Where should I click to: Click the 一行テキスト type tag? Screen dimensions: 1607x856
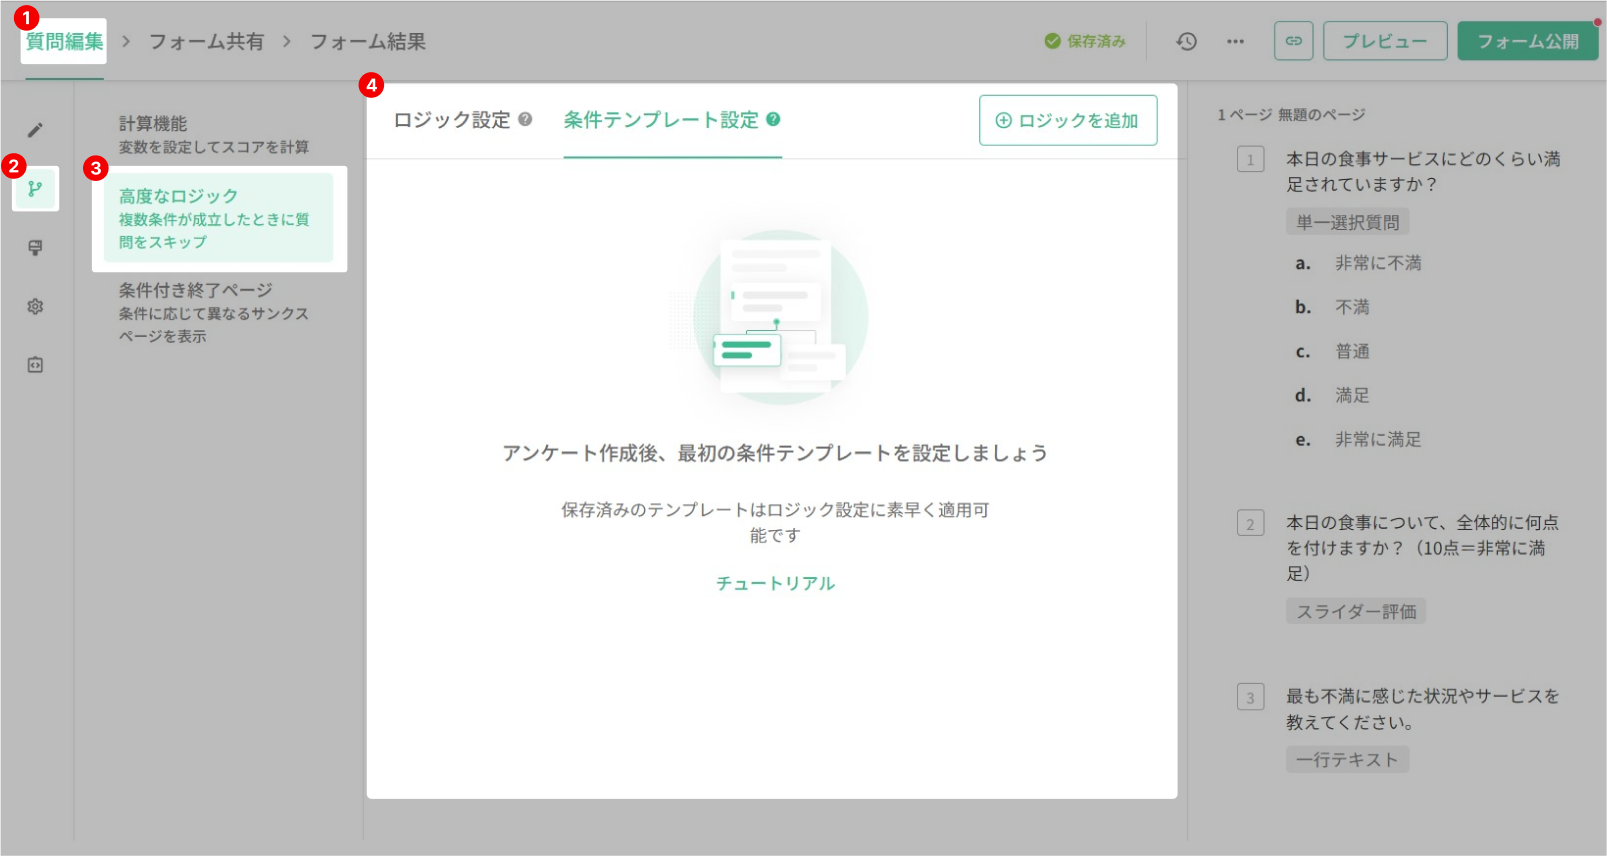click(1348, 759)
